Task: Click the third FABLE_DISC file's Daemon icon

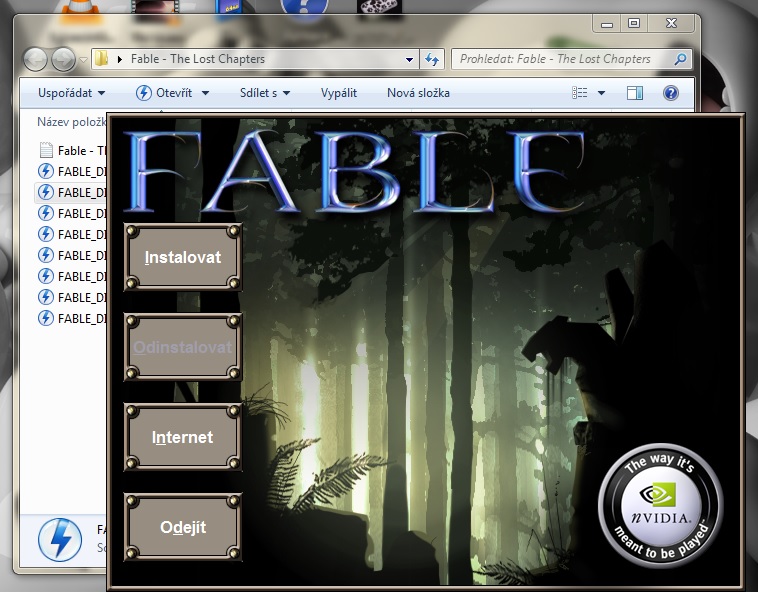Action: (x=46, y=213)
